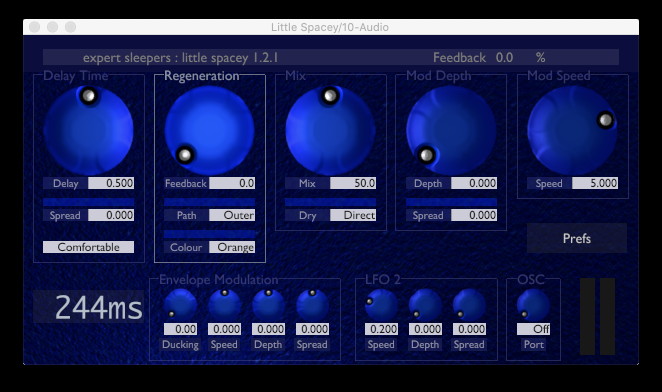Click the Mod Depth value field
The height and width of the screenshot is (392, 662).
[x=474, y=183]
